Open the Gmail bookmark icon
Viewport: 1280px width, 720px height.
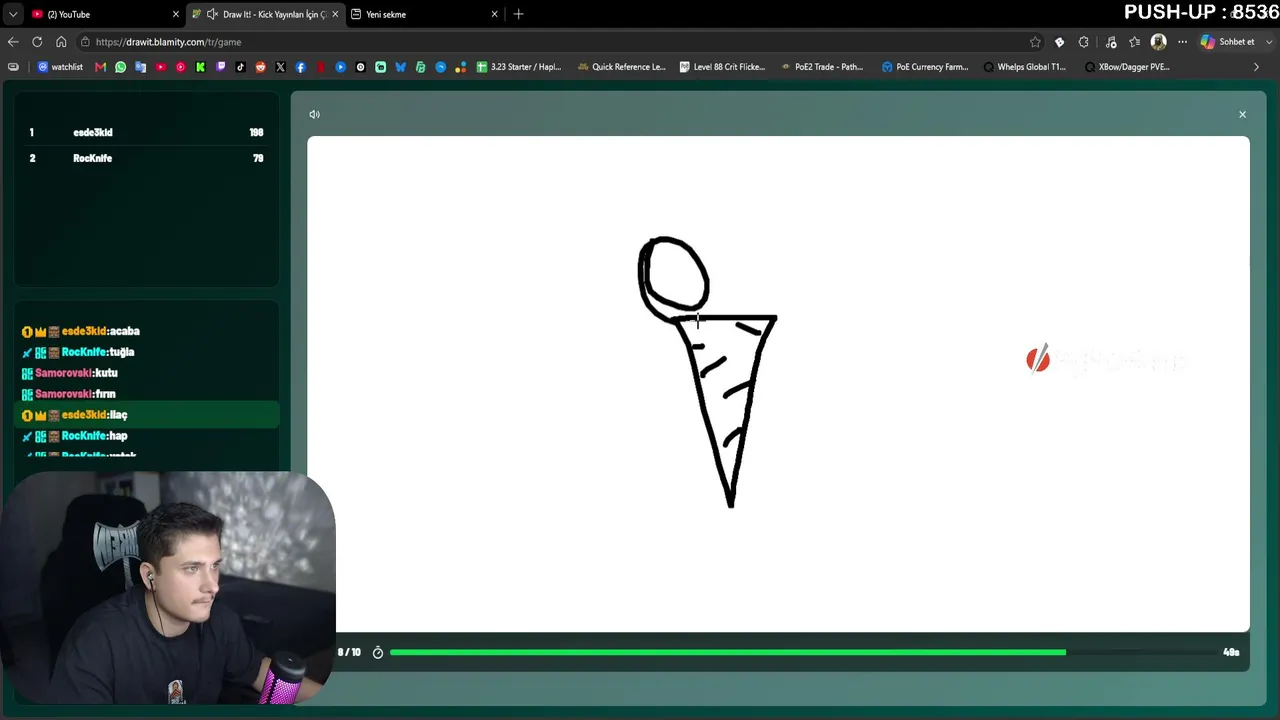coord(100,67)
